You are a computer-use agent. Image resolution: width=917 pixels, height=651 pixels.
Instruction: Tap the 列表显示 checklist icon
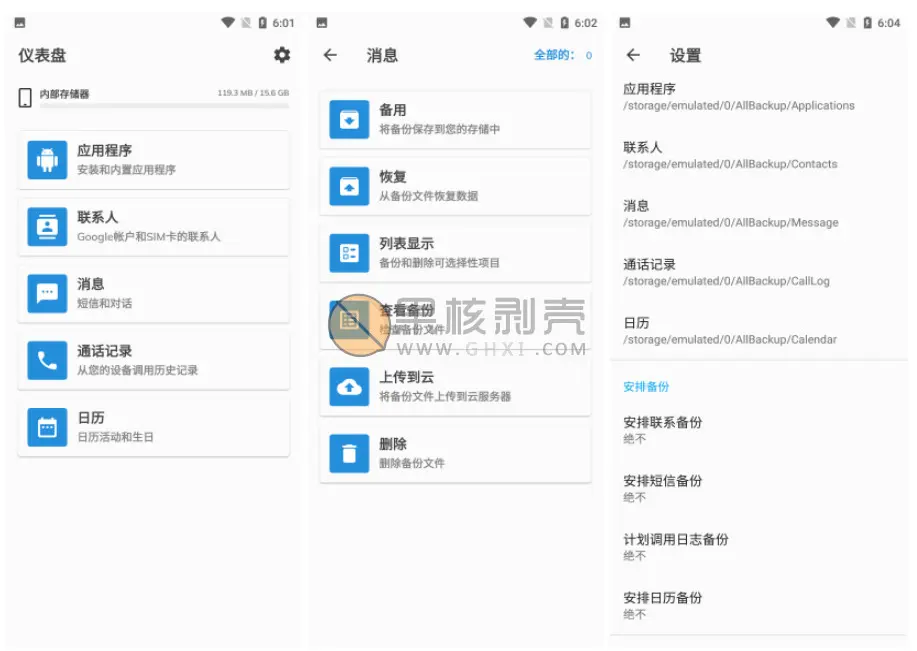(349, 253)
